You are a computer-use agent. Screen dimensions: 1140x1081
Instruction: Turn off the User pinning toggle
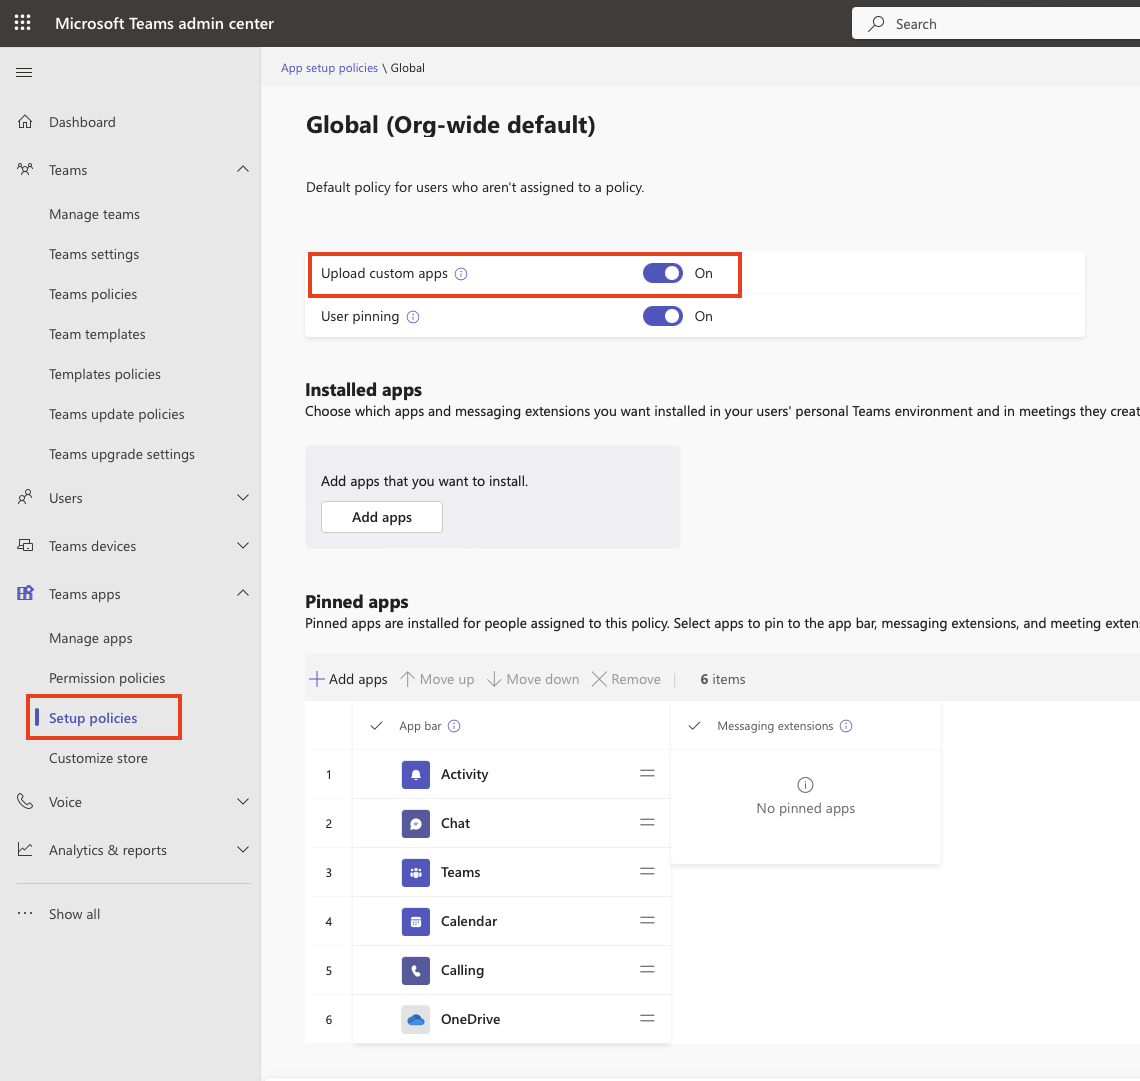(662, 316)
